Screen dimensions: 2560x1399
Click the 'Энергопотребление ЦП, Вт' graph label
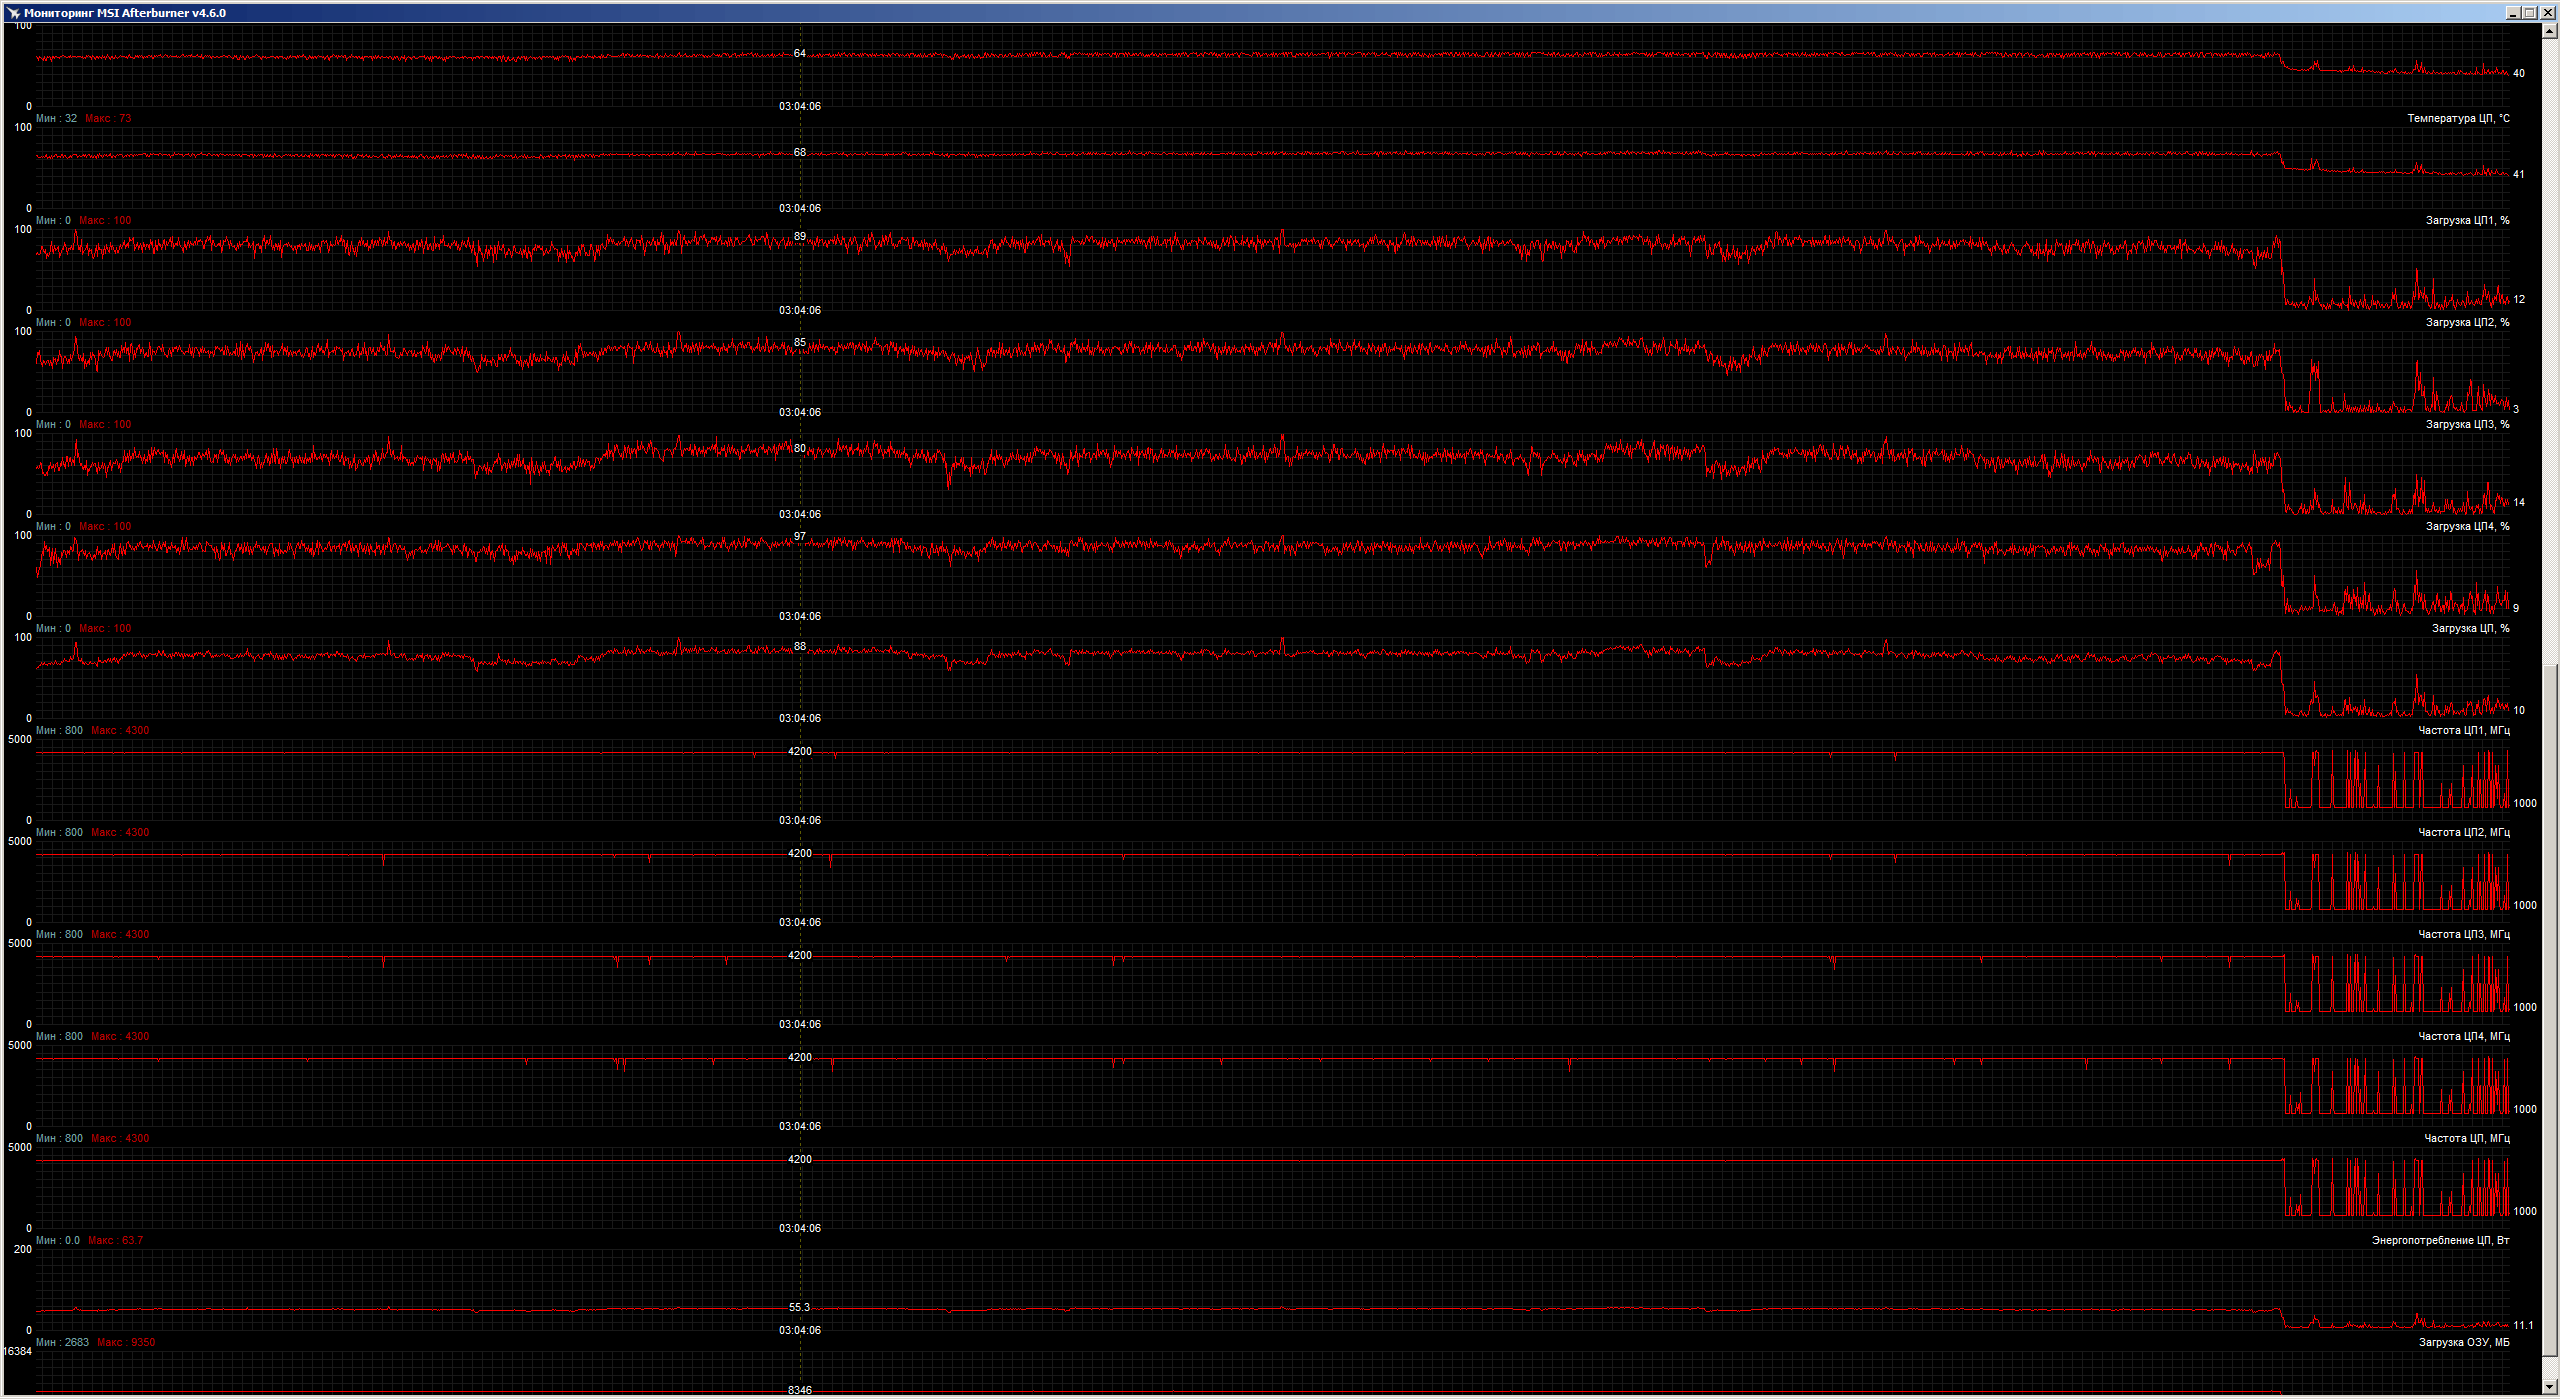2439,1241
